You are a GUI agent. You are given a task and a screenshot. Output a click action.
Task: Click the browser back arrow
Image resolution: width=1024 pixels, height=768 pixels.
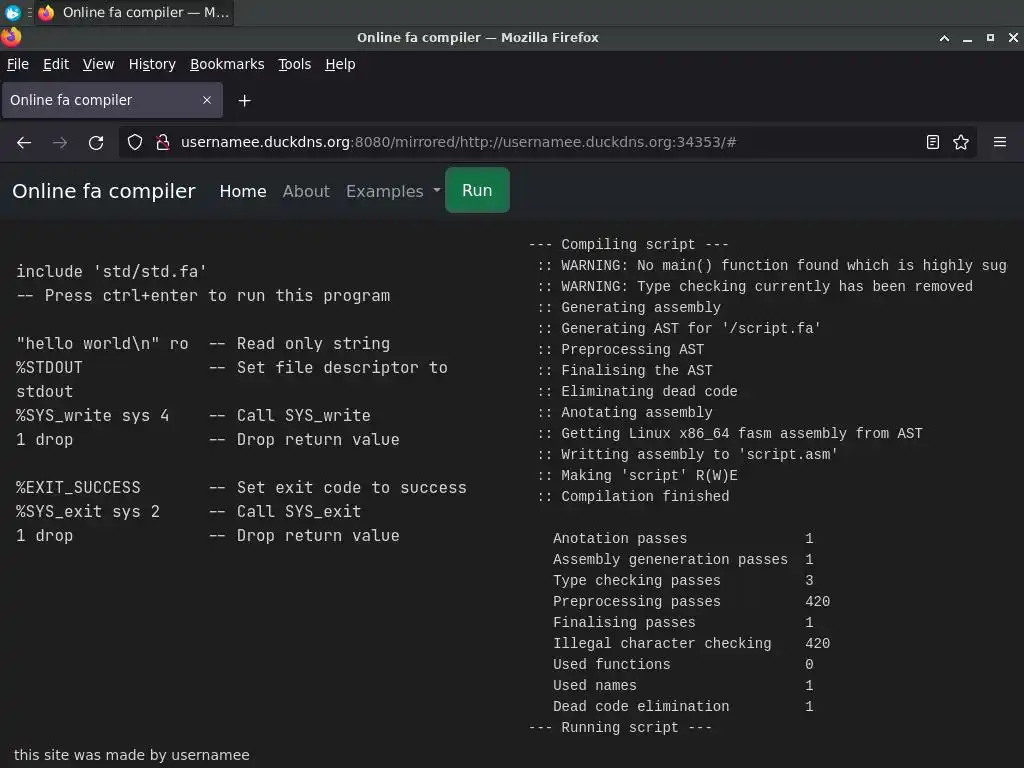tap(24, 142)
